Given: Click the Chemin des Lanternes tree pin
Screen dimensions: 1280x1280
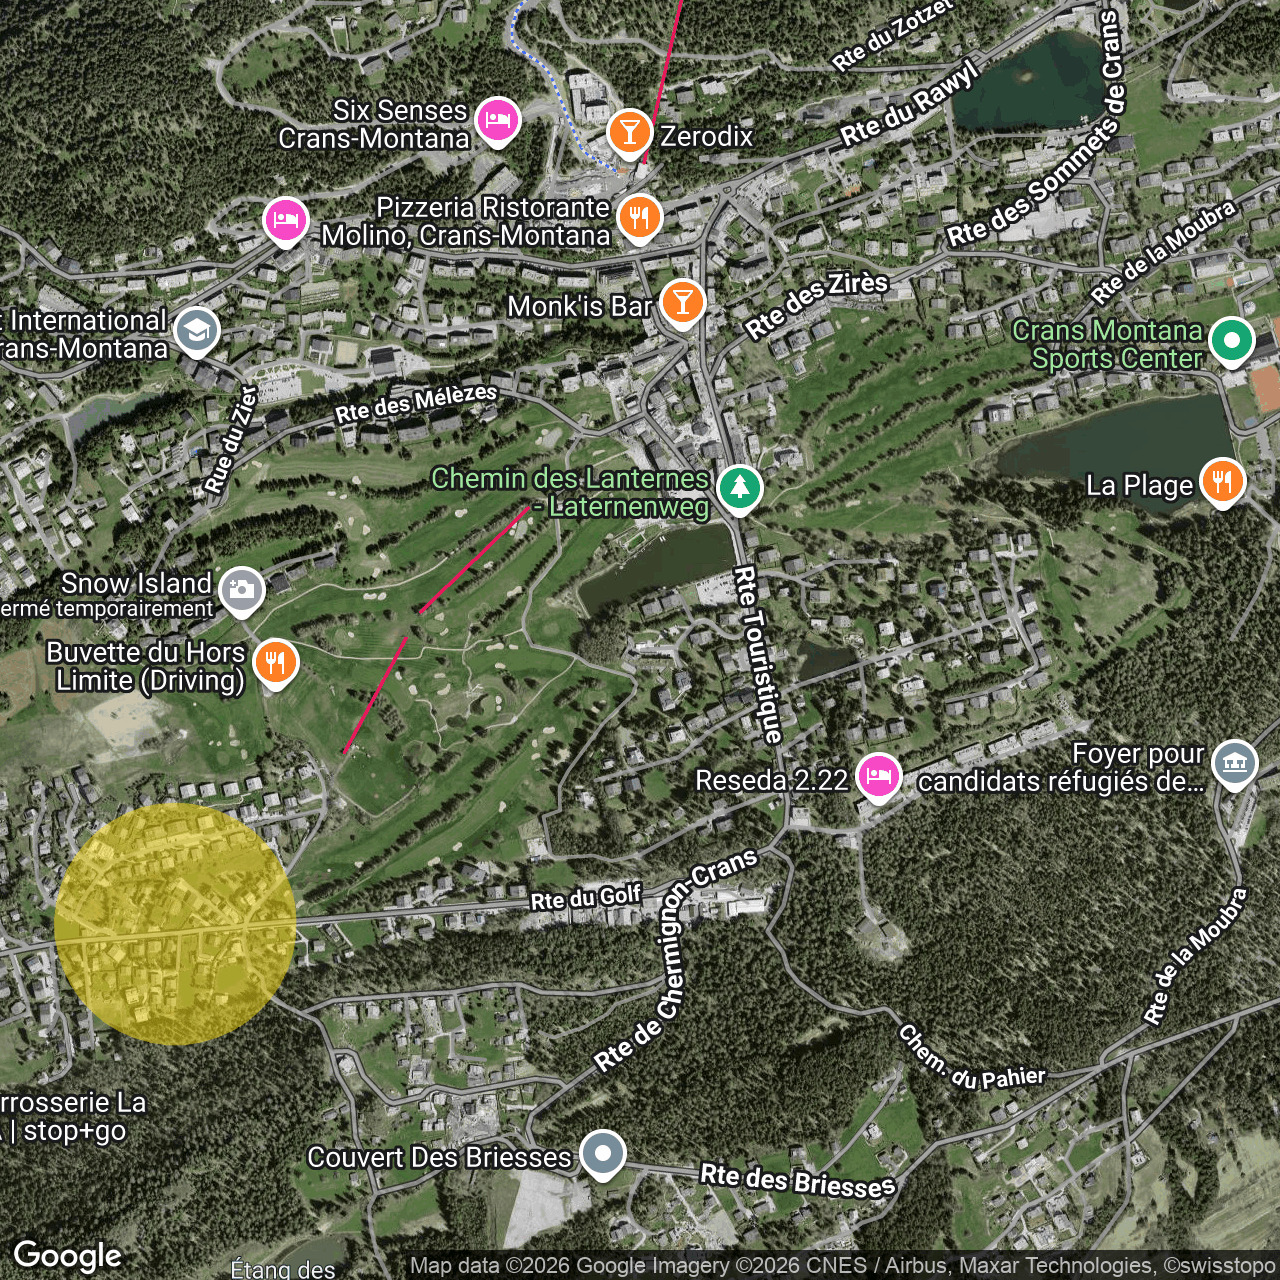Looking at the screenshot, I should pos(739,488).
